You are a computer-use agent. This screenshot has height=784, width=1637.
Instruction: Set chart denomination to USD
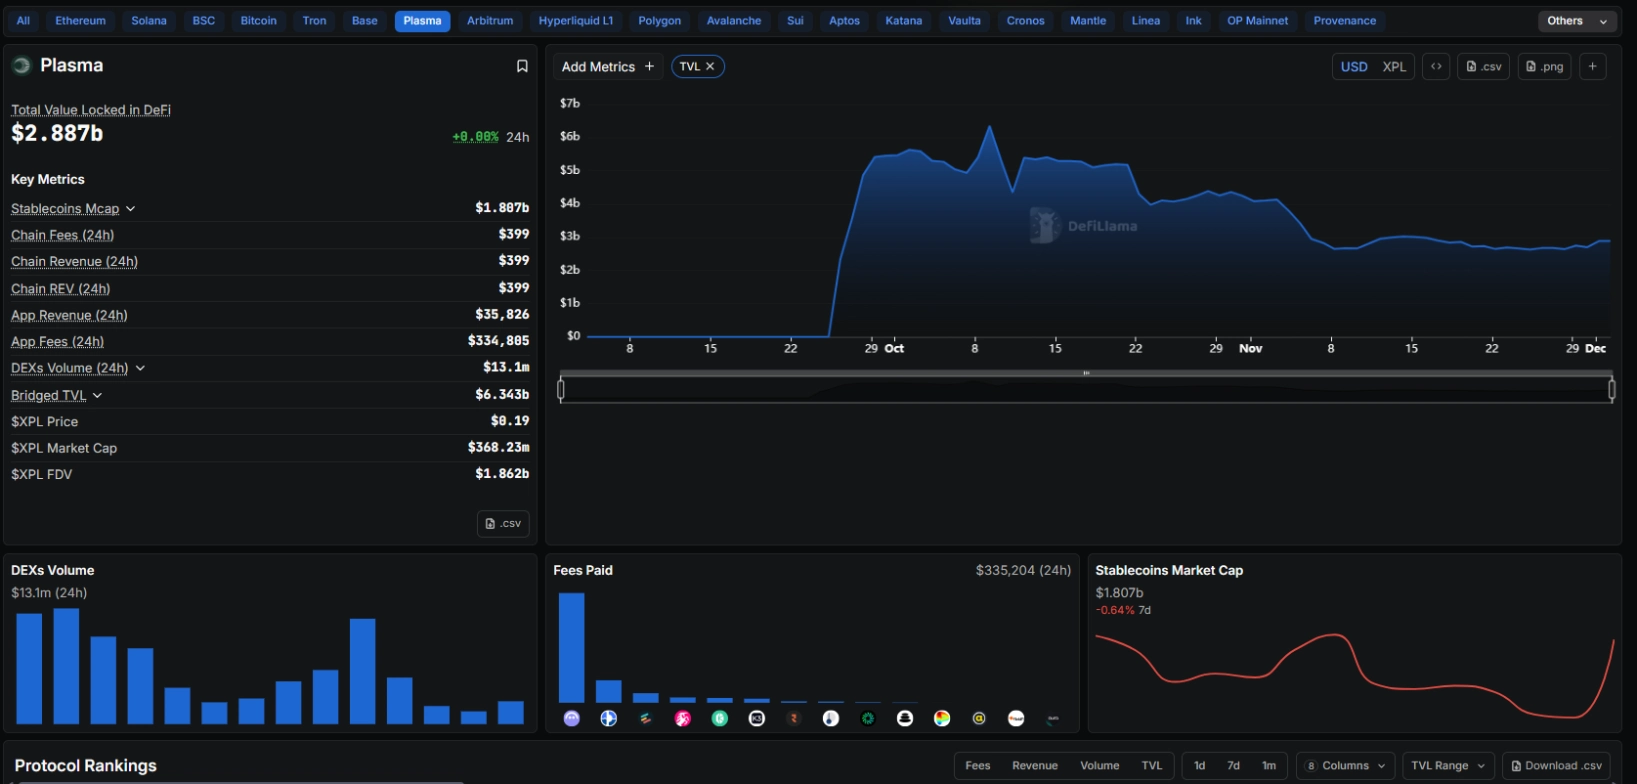pyautogui.click(x=1354, y=67)
